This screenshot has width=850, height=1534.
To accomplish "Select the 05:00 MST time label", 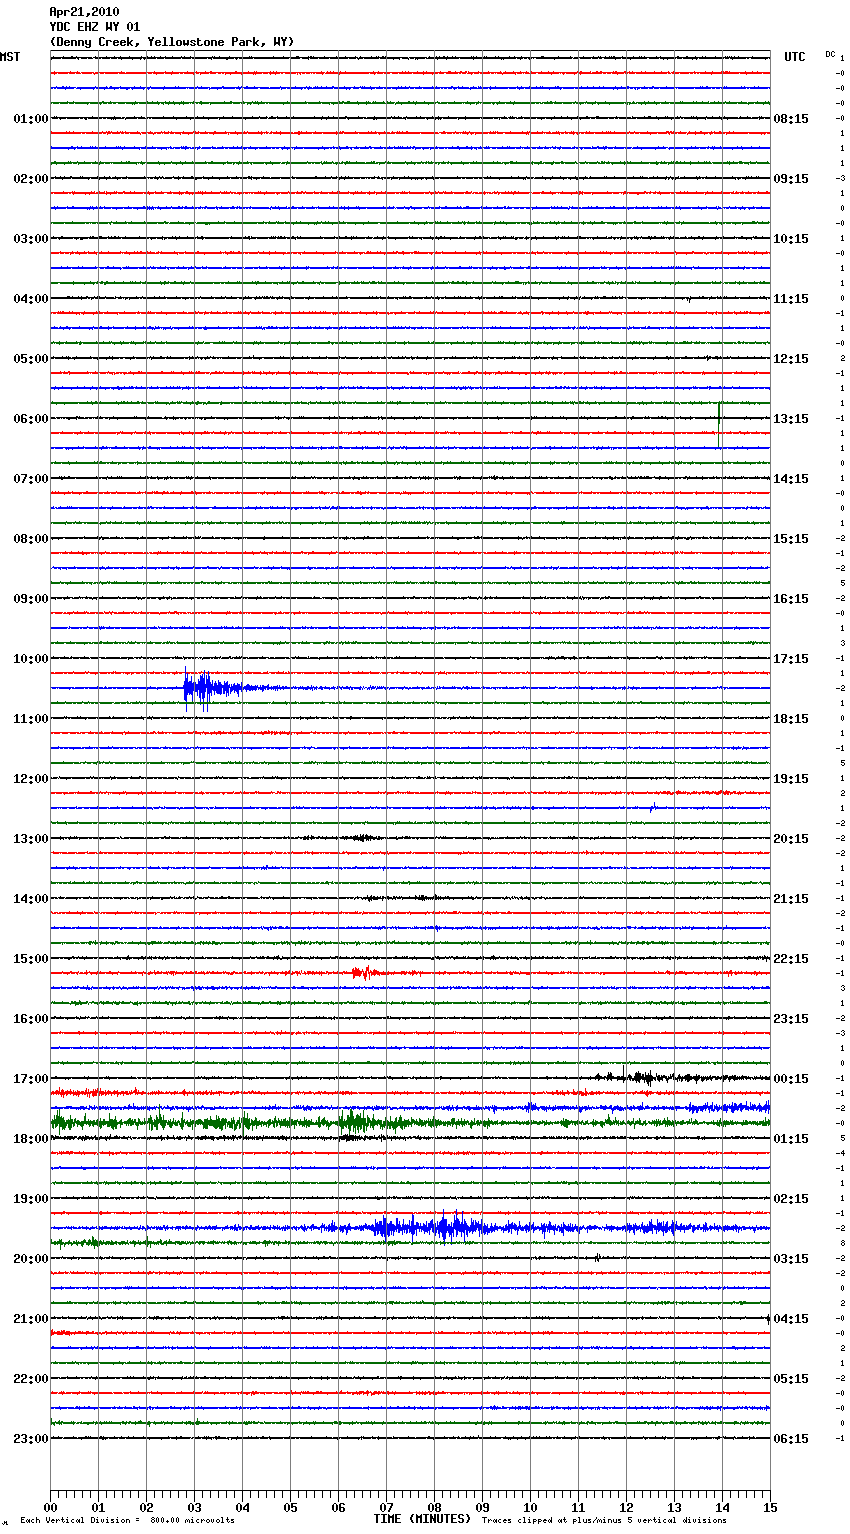I will pyautogui.click(x=30, y=359).
